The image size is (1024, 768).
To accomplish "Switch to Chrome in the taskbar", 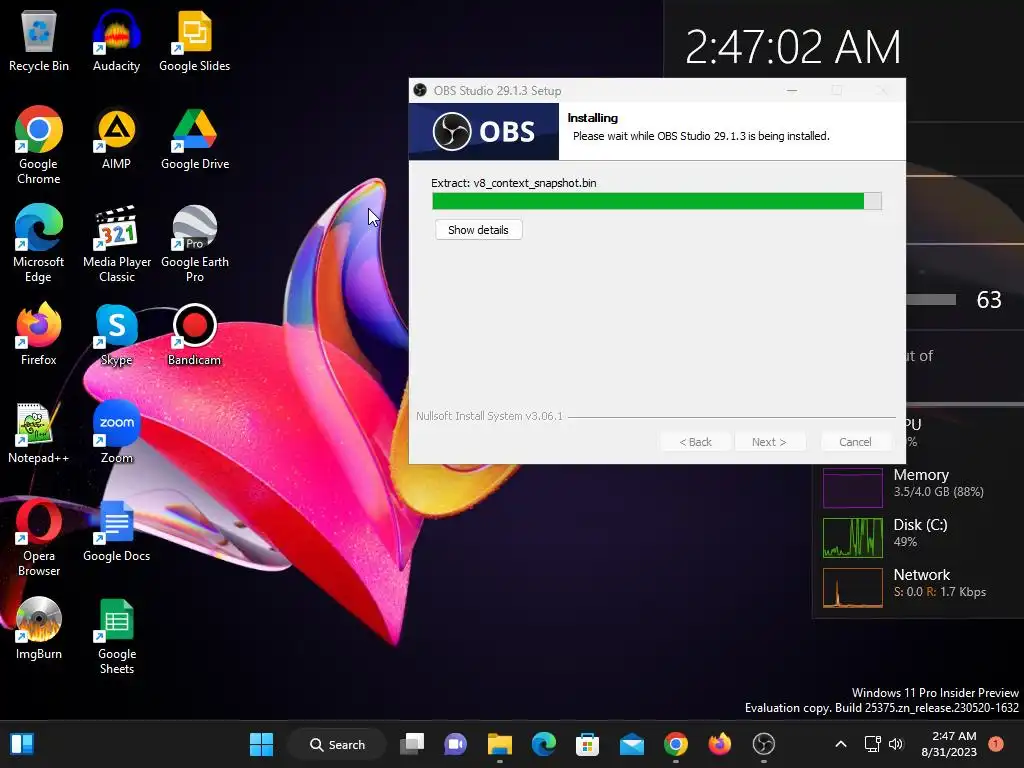I will 676,744.
